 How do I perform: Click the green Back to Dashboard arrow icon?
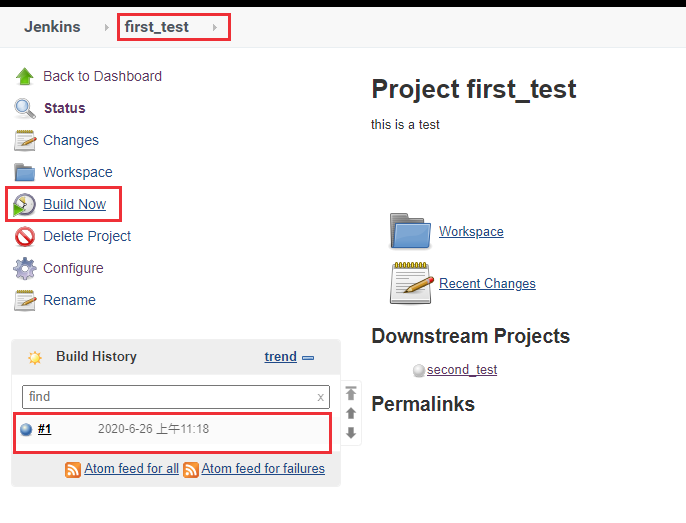click(x=24, y=77)
